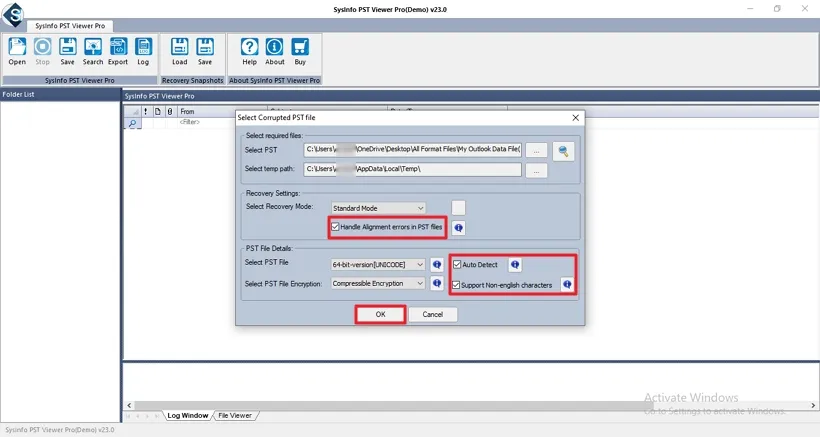Click the <Filter> cell under From
Screen dimensions: 820x437
(189, 122)
